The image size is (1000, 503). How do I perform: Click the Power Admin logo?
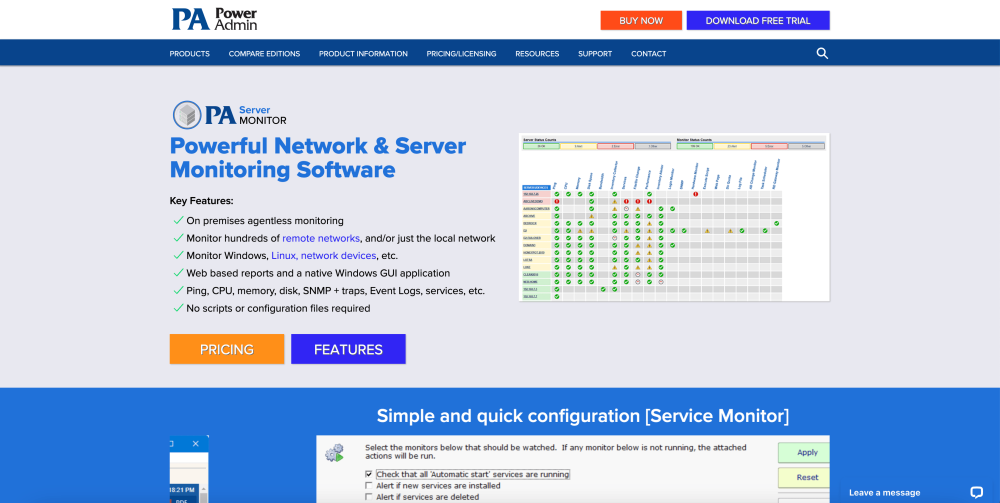coord(213,19)
